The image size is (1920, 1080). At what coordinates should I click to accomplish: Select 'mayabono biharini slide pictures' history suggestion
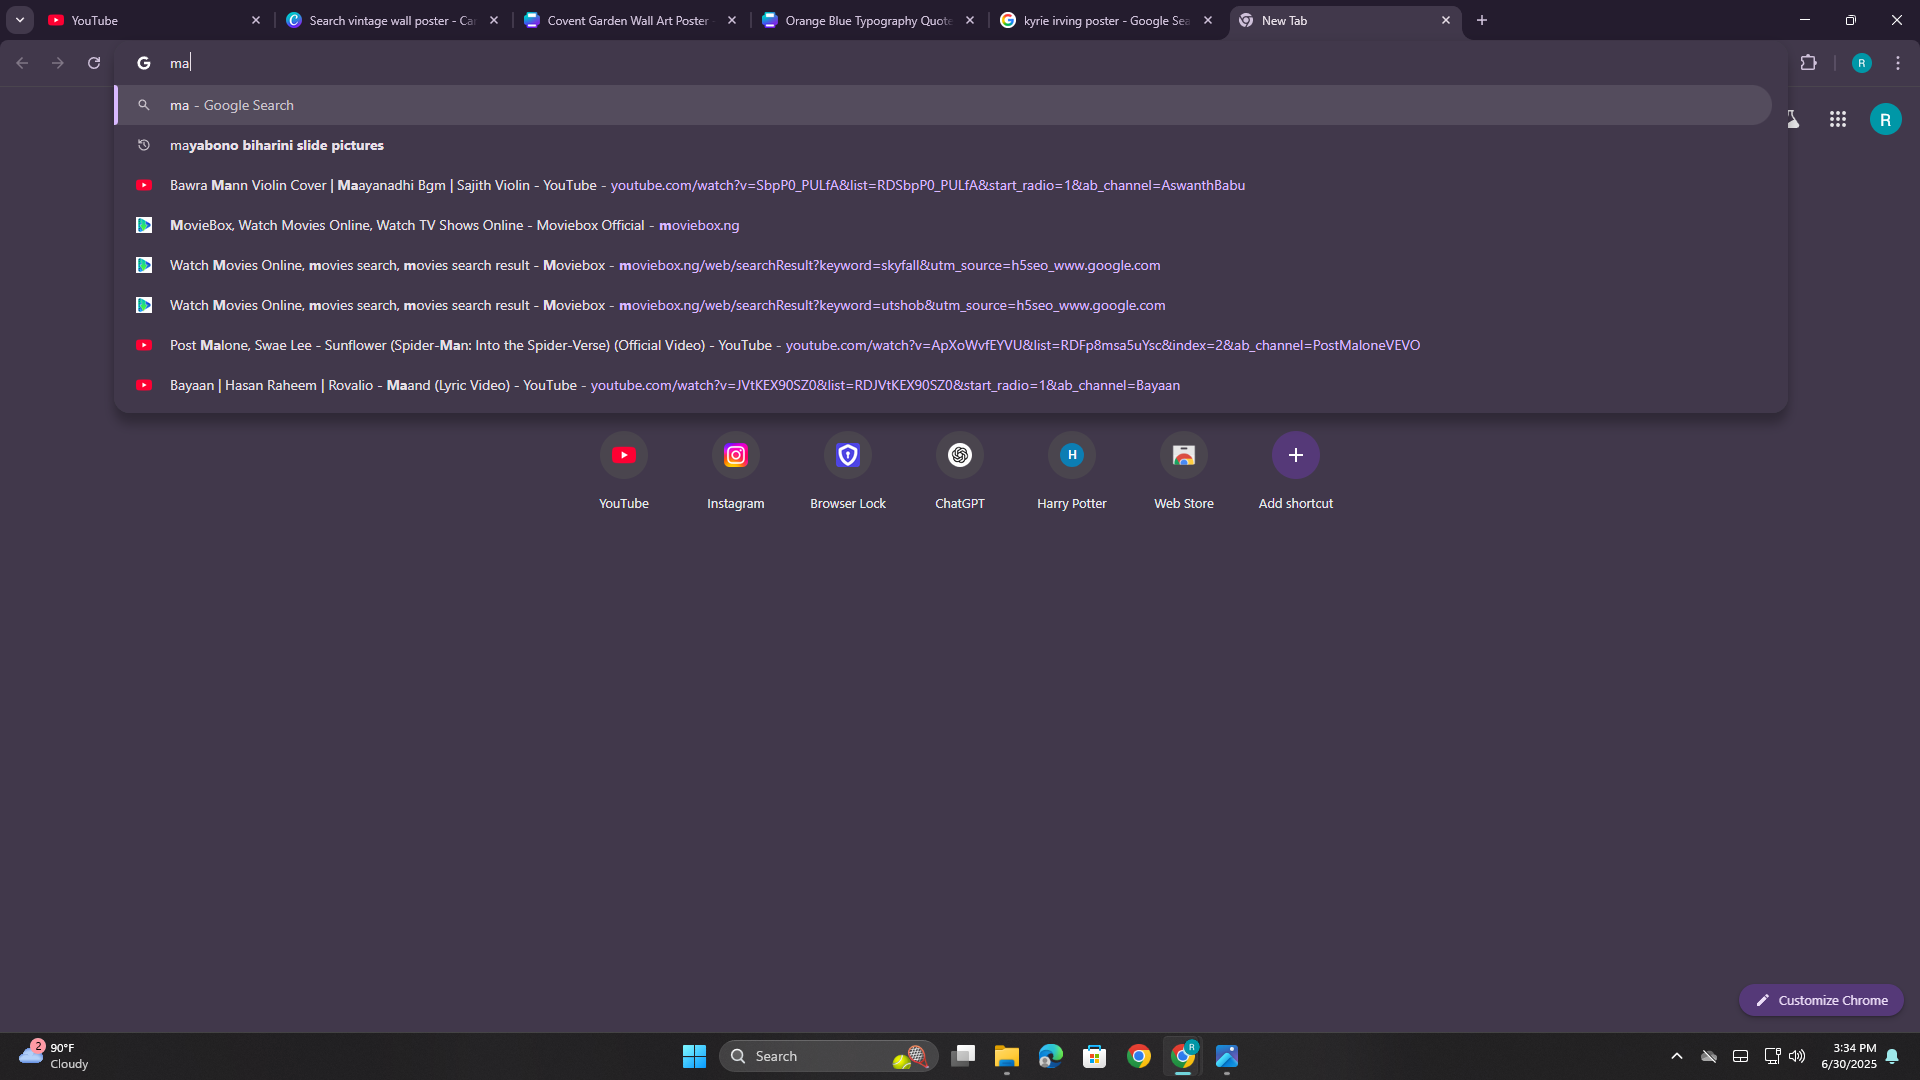coord(943,145)
